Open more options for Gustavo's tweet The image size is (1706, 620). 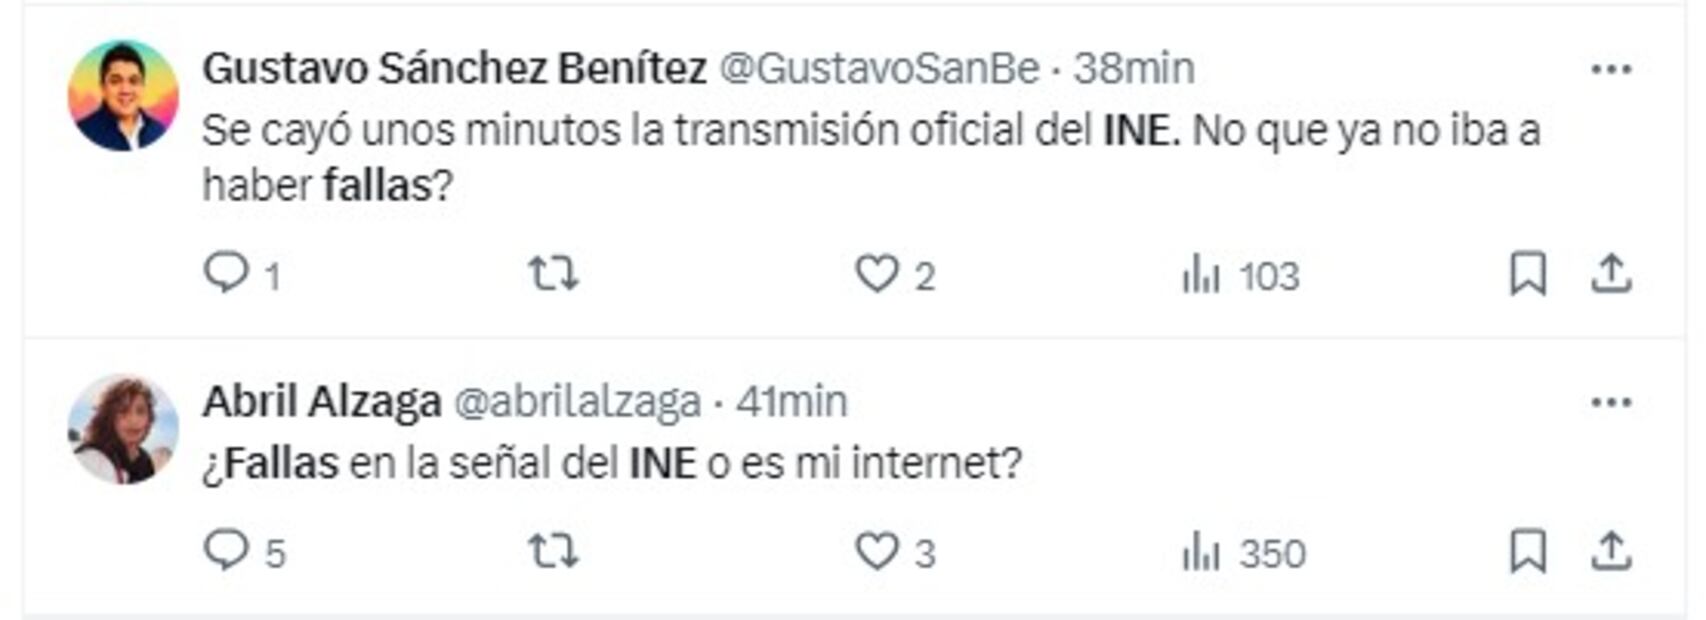pyautogui.click(x=1611, y=69)
